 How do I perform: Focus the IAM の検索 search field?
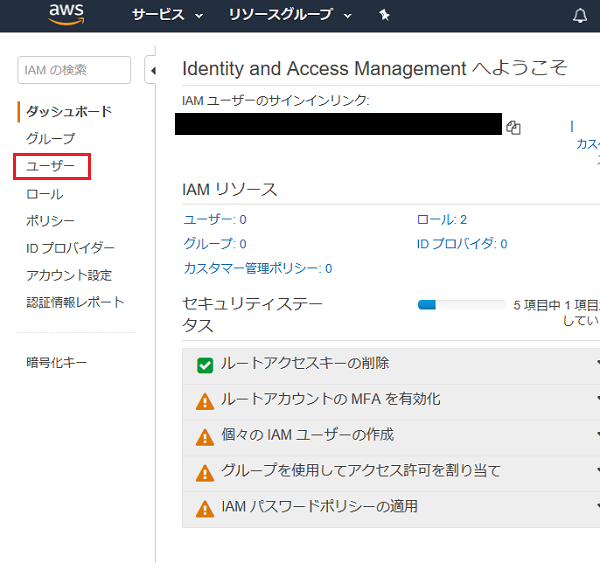[x=74, y=70]
